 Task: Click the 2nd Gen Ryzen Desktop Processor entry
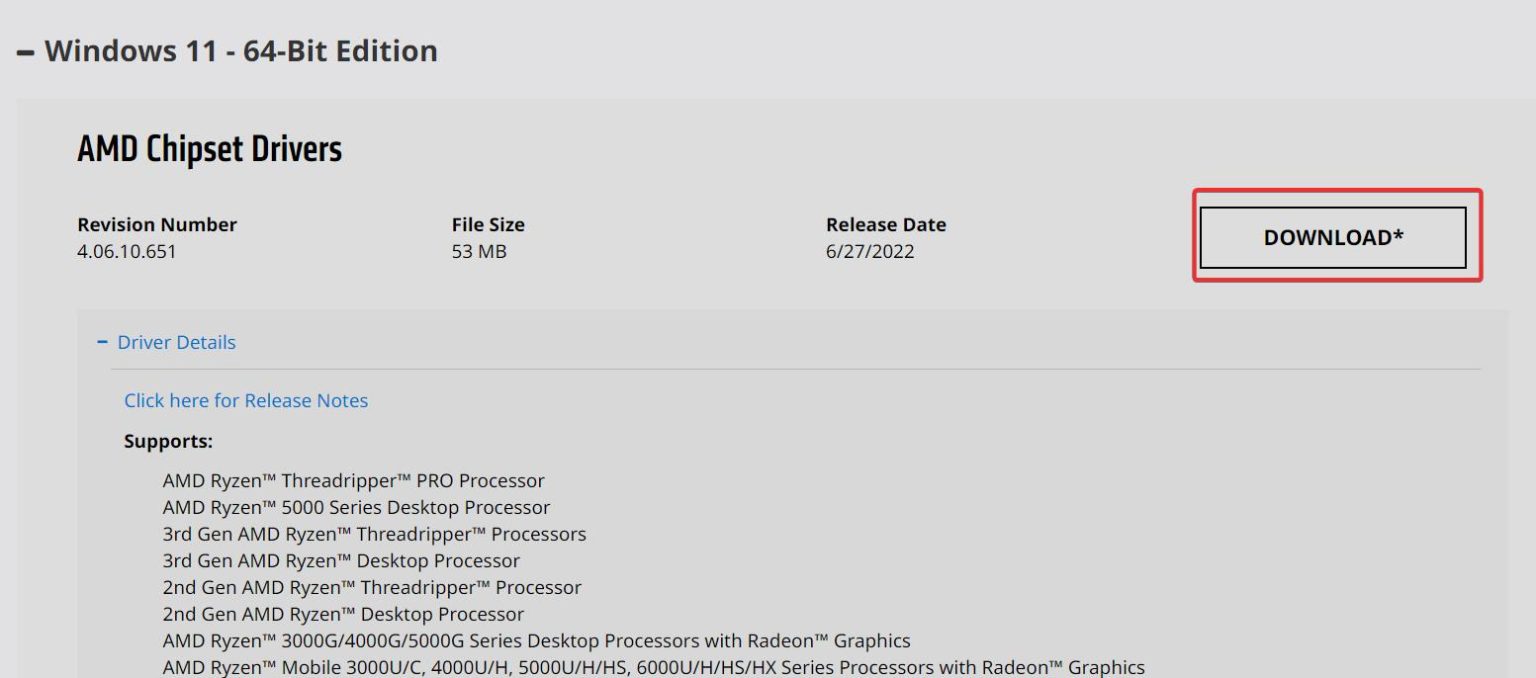pyautogui.click(x=343, y=614)
